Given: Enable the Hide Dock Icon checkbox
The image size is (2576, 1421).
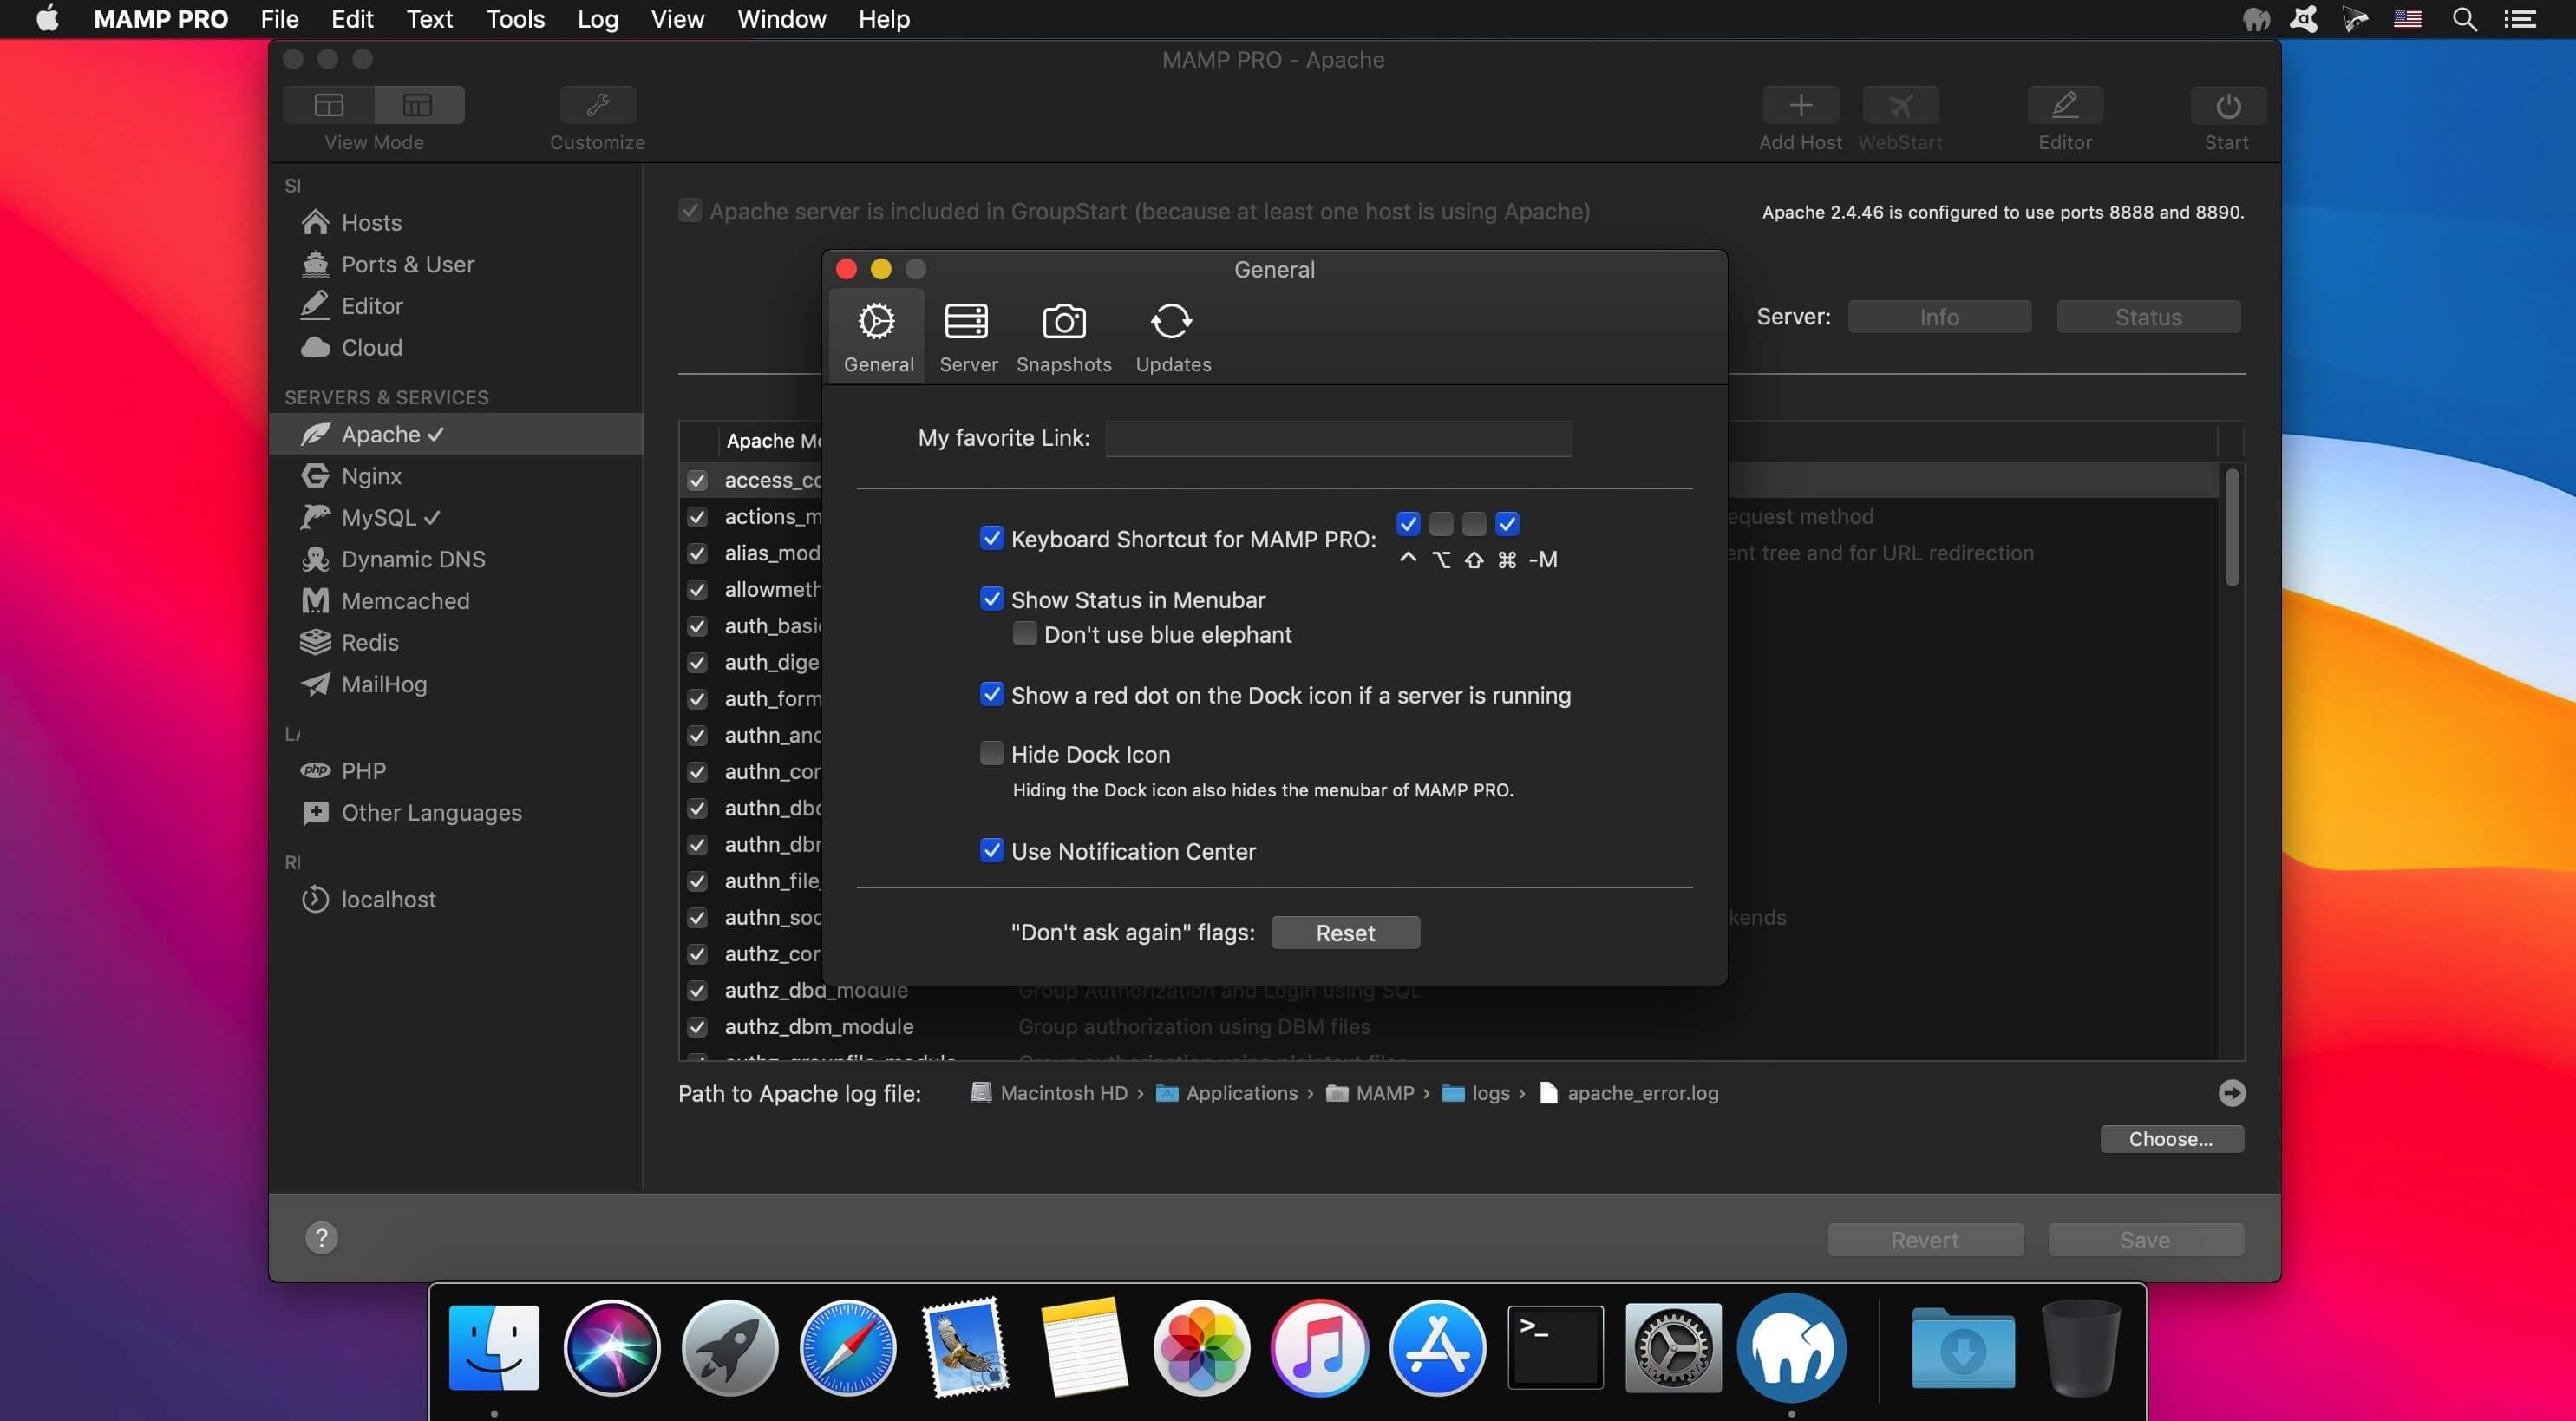Looking at the screenshot, I should click(991, 752).
